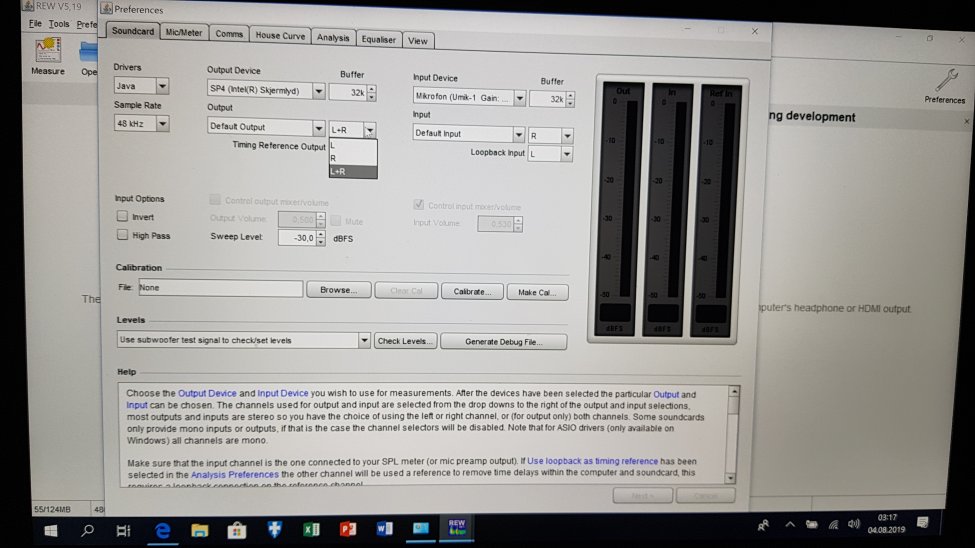Open PowerPoint from taskbar
Screen dimensions: 975x548
tap(348, 529)
